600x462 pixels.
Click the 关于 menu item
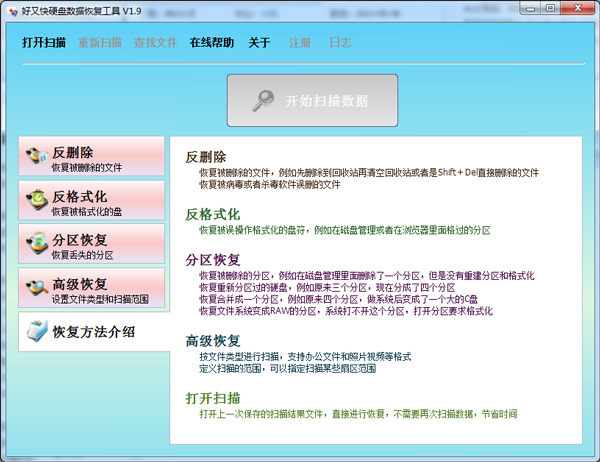click(259, 43)
